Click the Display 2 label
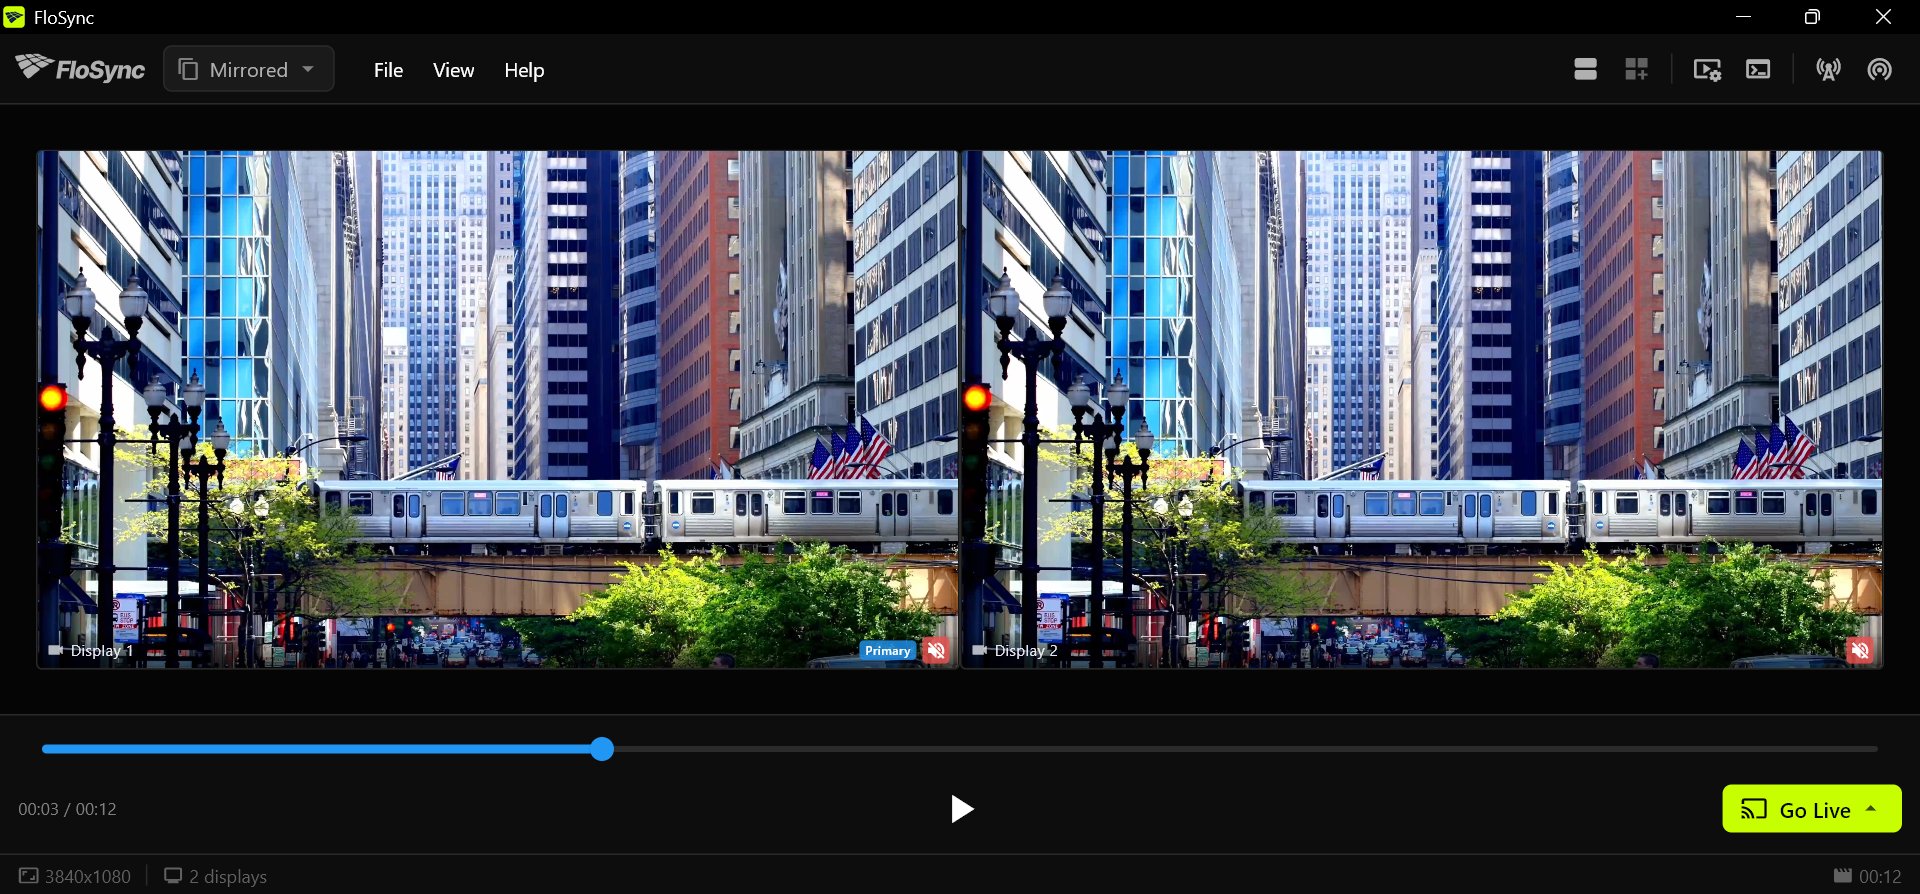 click(1026, 650)
